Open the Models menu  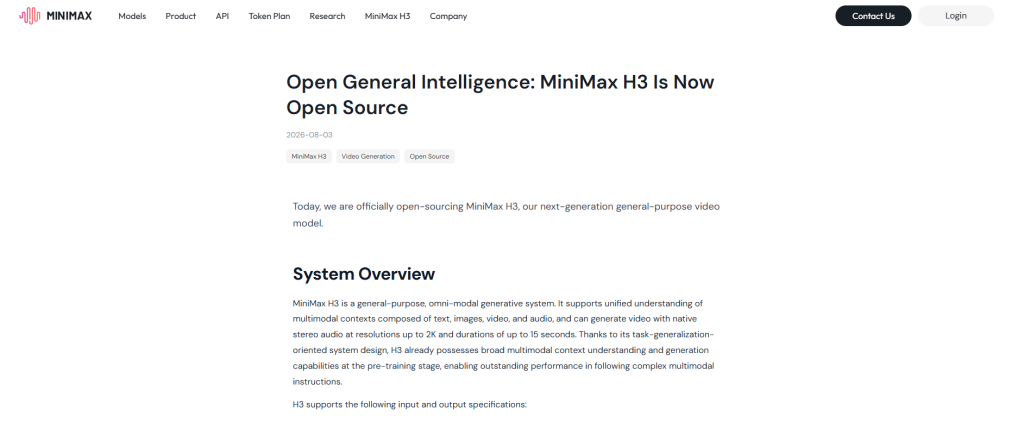tap(132, 16)
